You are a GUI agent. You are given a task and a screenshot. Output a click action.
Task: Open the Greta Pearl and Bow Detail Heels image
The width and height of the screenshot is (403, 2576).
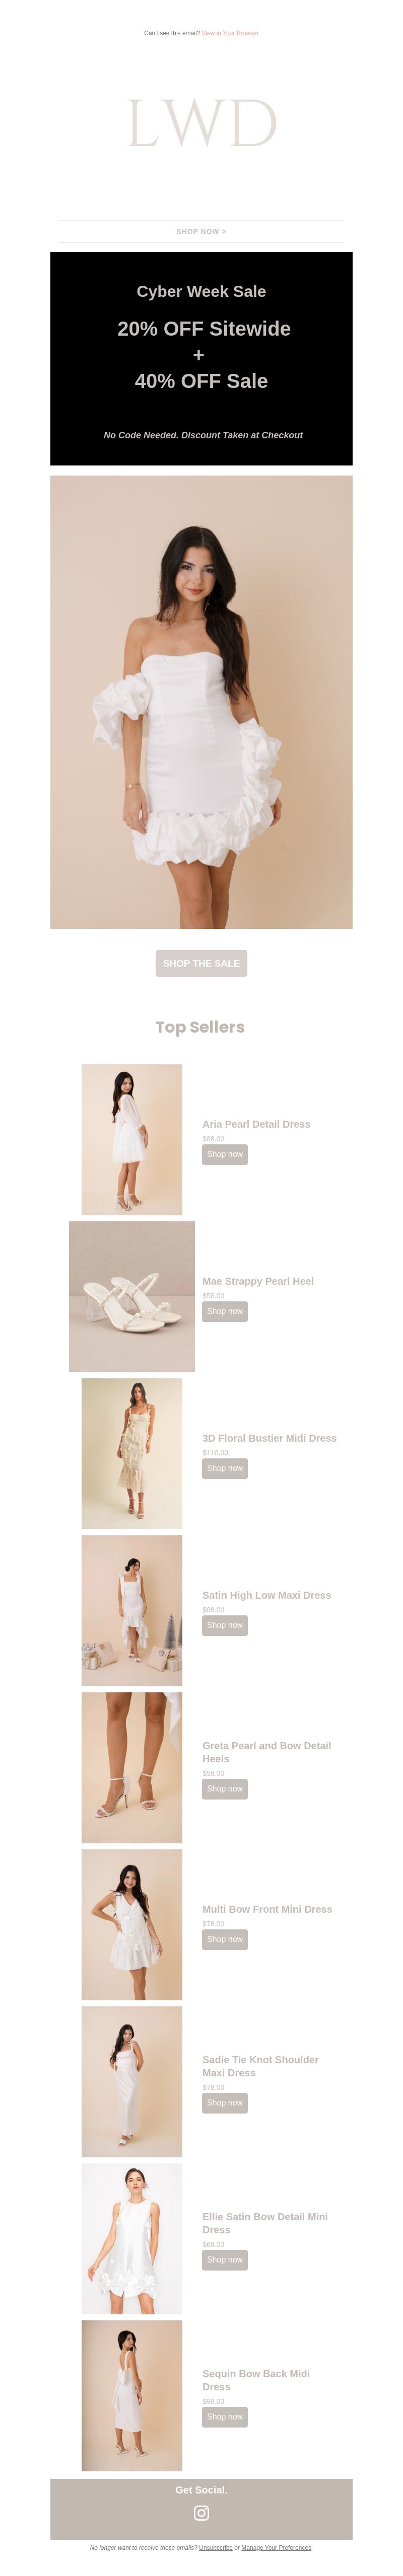(x=132, y=1767)
